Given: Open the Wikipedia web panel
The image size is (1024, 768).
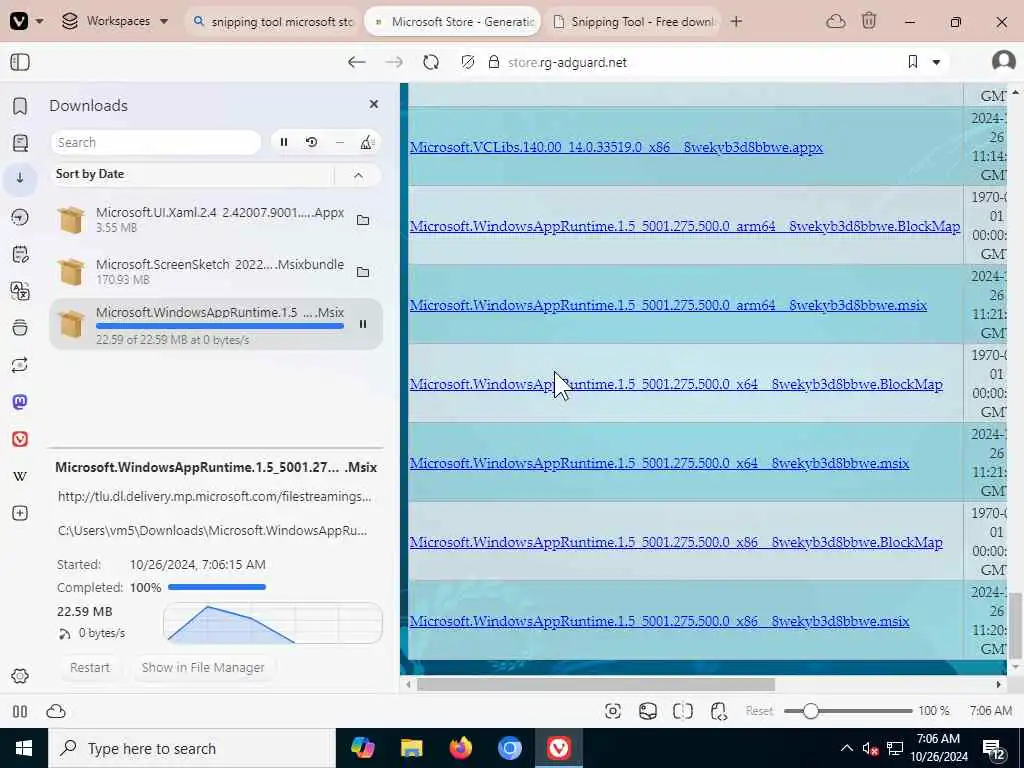Looking at the screenshot, I should point(20,476).
